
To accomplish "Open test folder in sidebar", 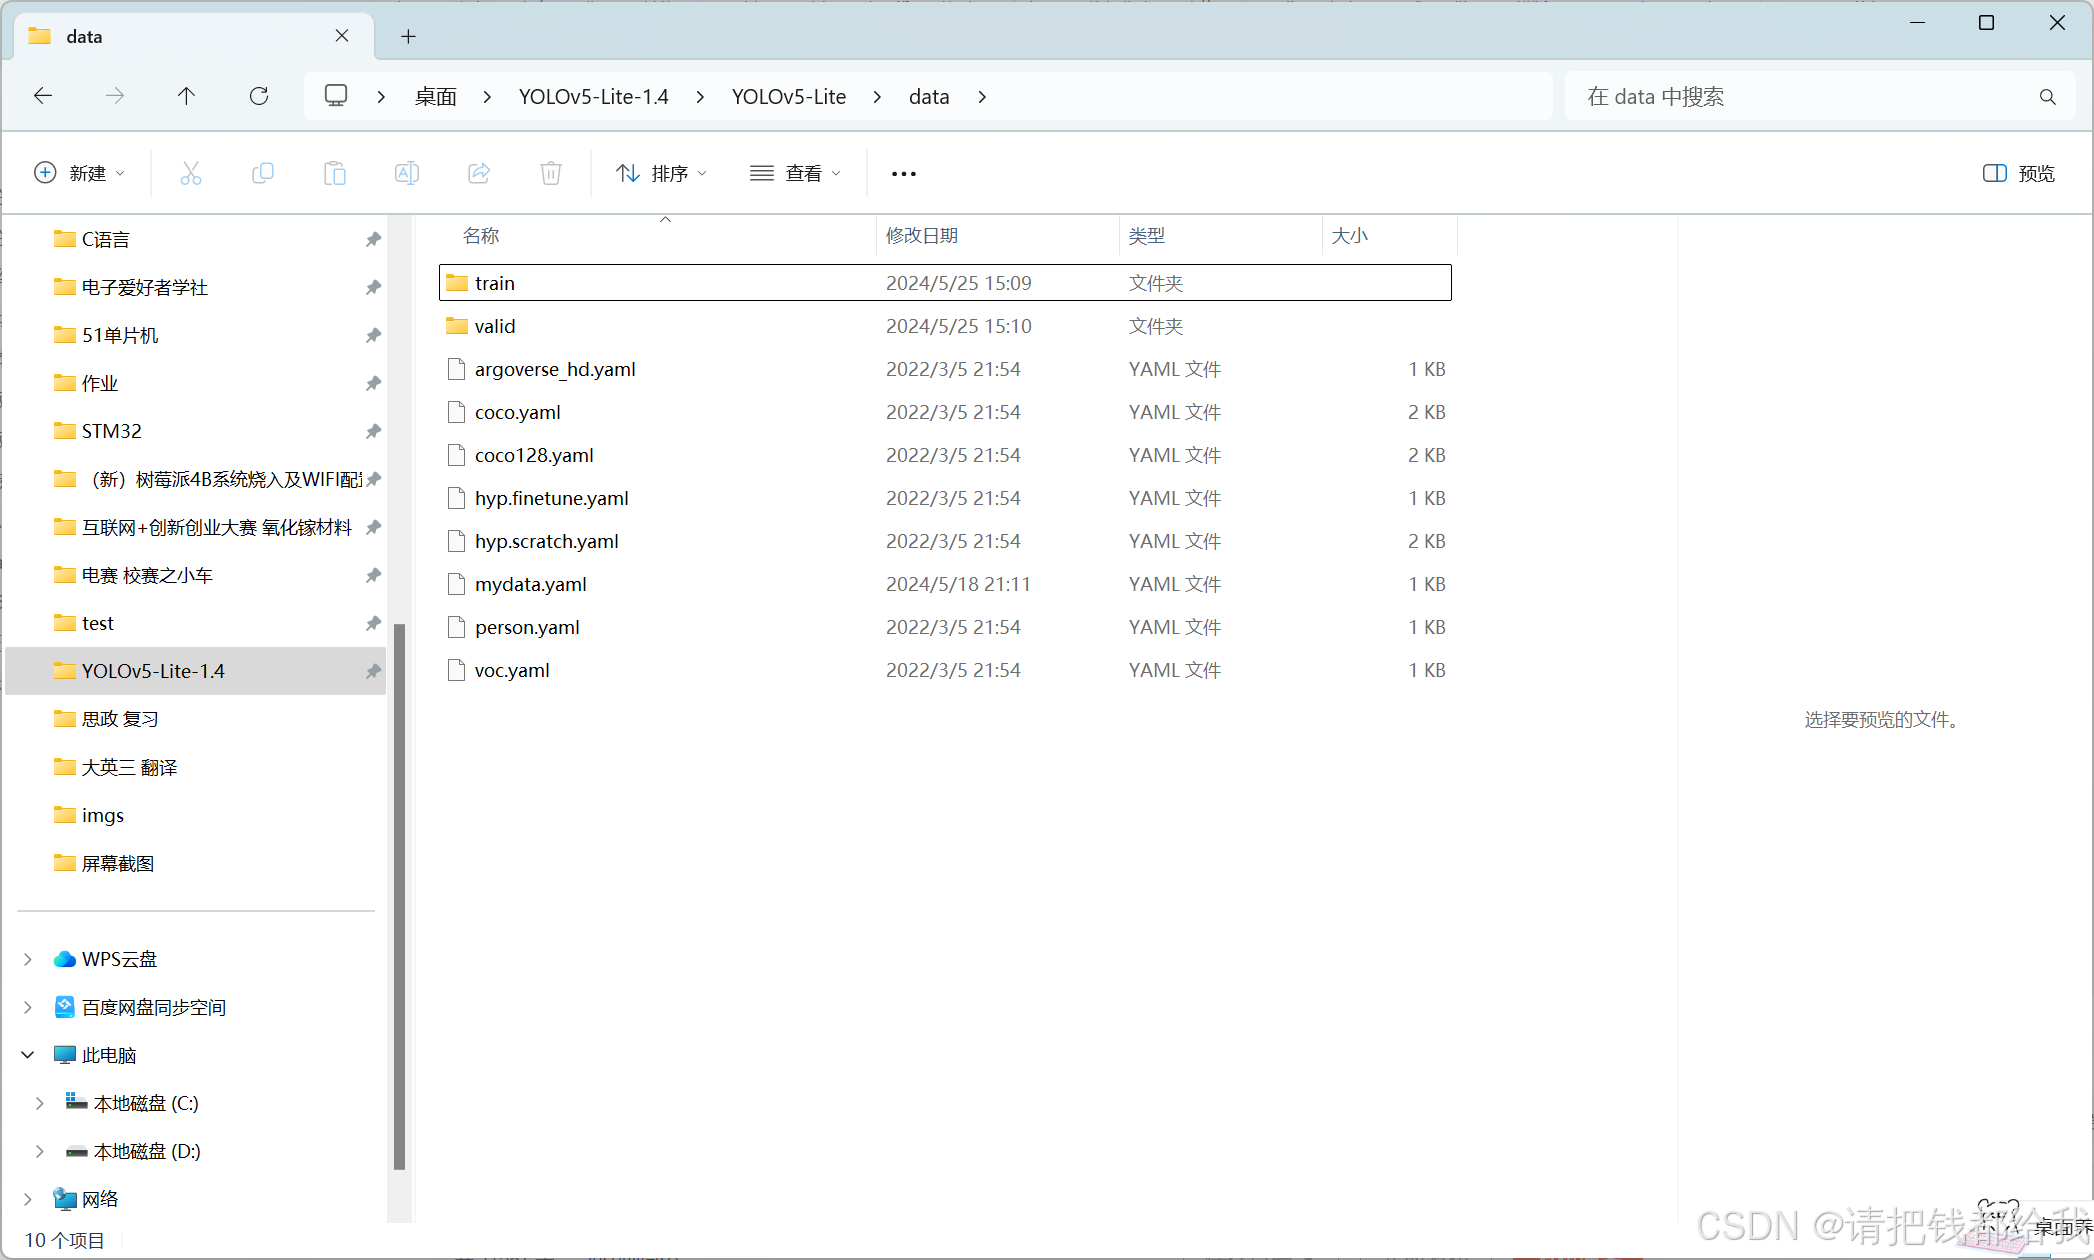I will click(196, 623).
